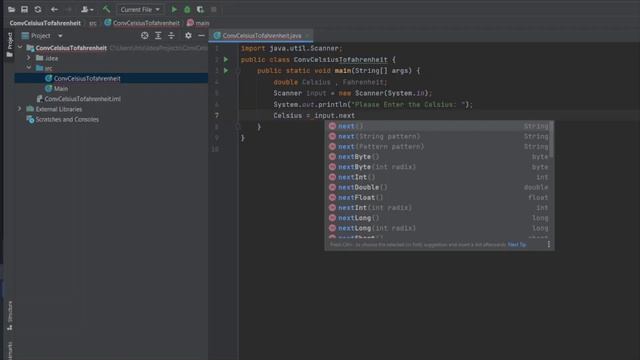Build the project with the hammer icon
The height and width of the screenshot is (360, 640).
click(x=106, y=9)
